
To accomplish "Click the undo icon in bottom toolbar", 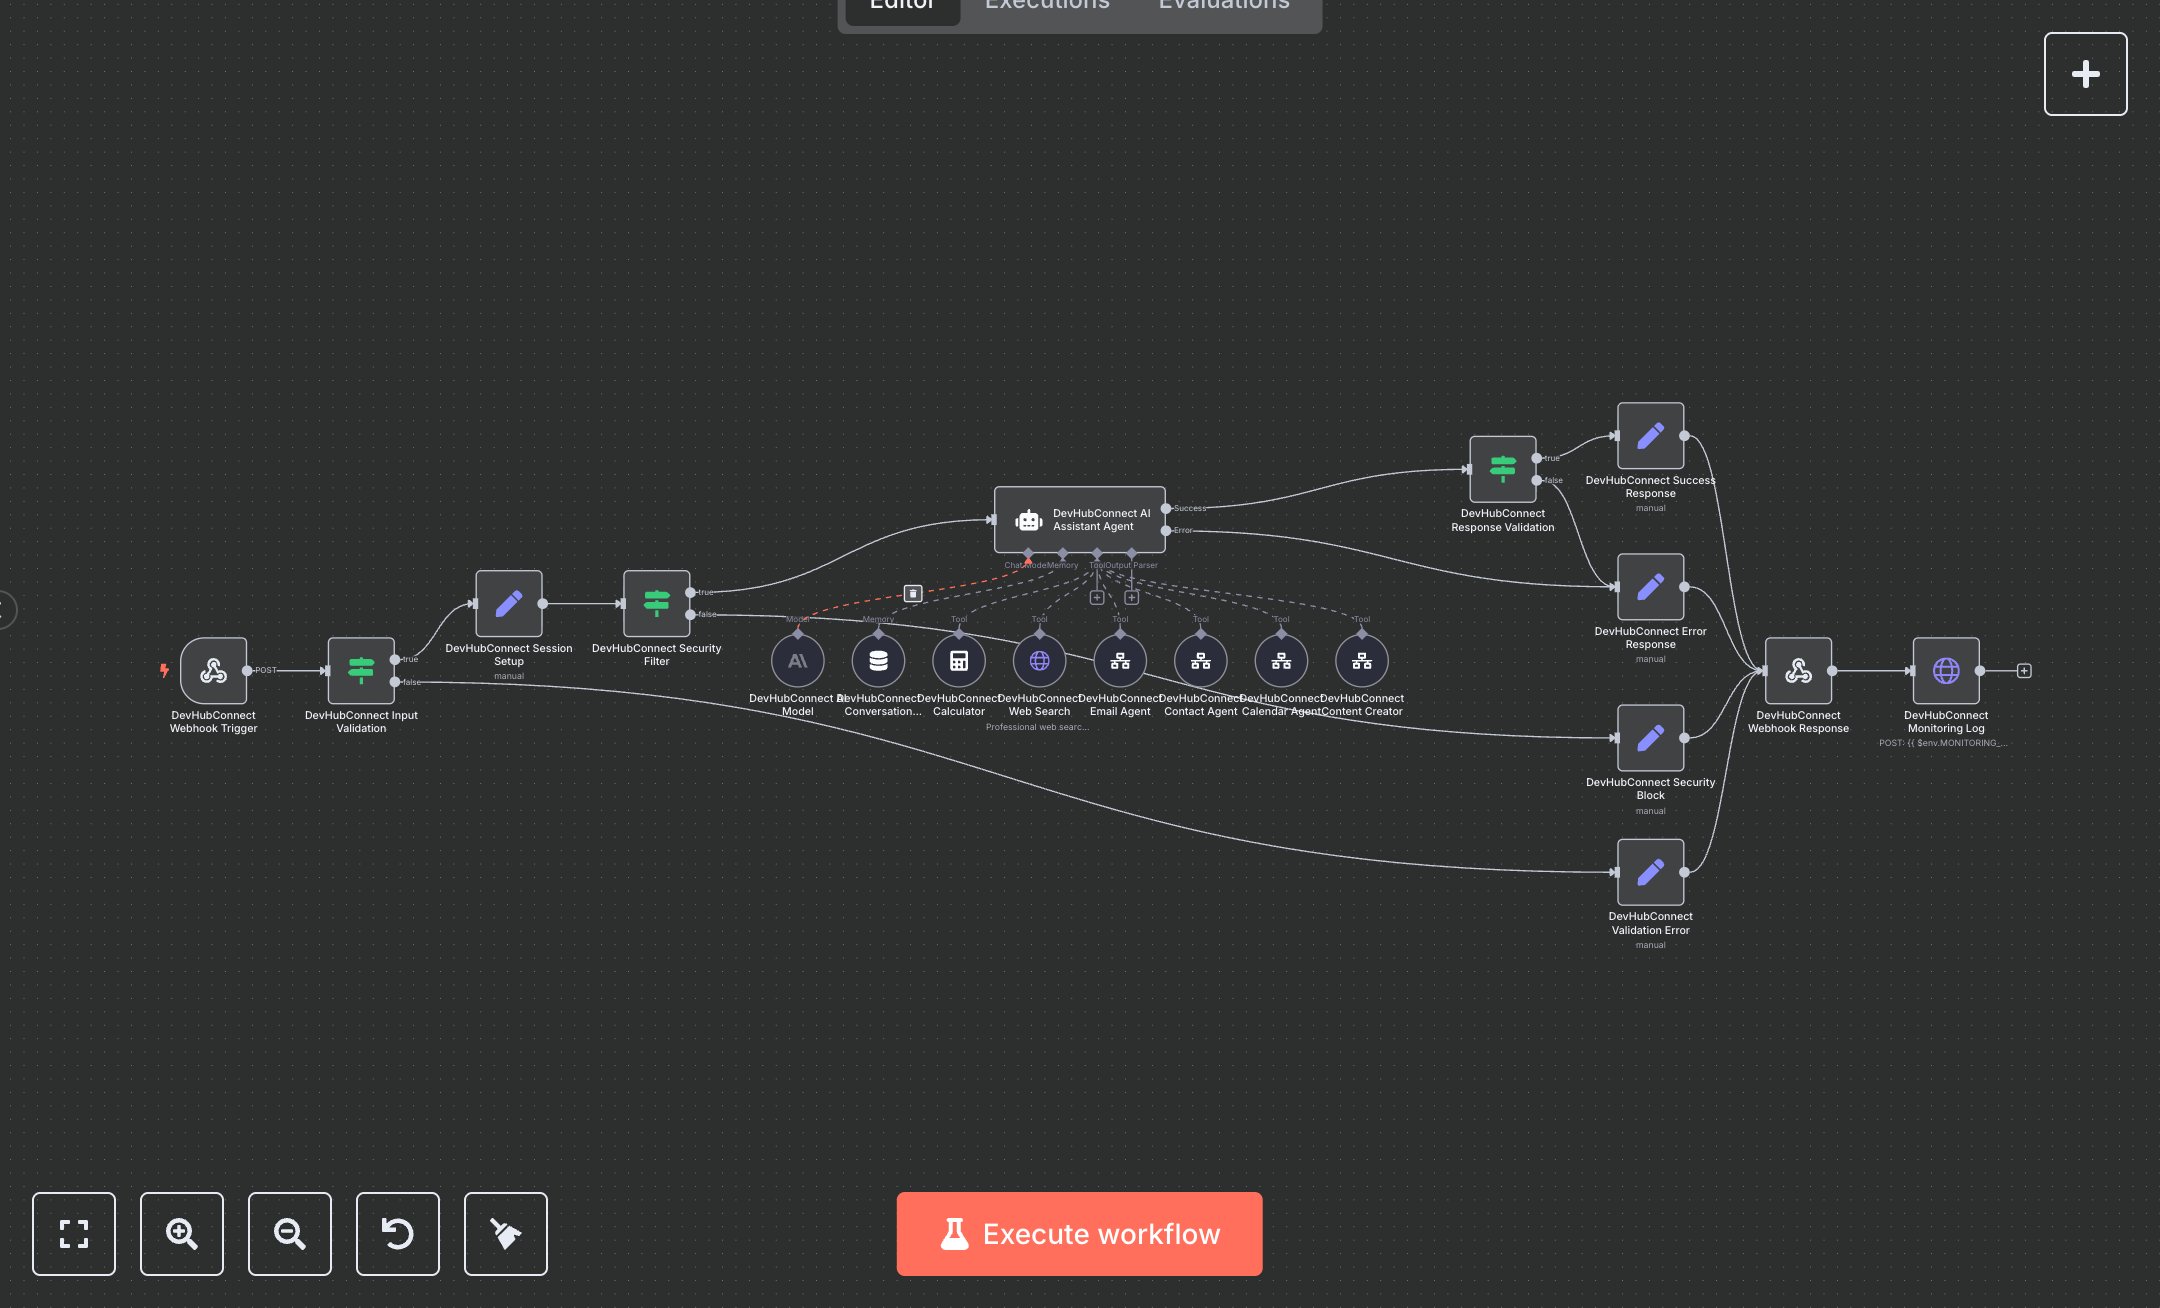I will click(397, 1234).
